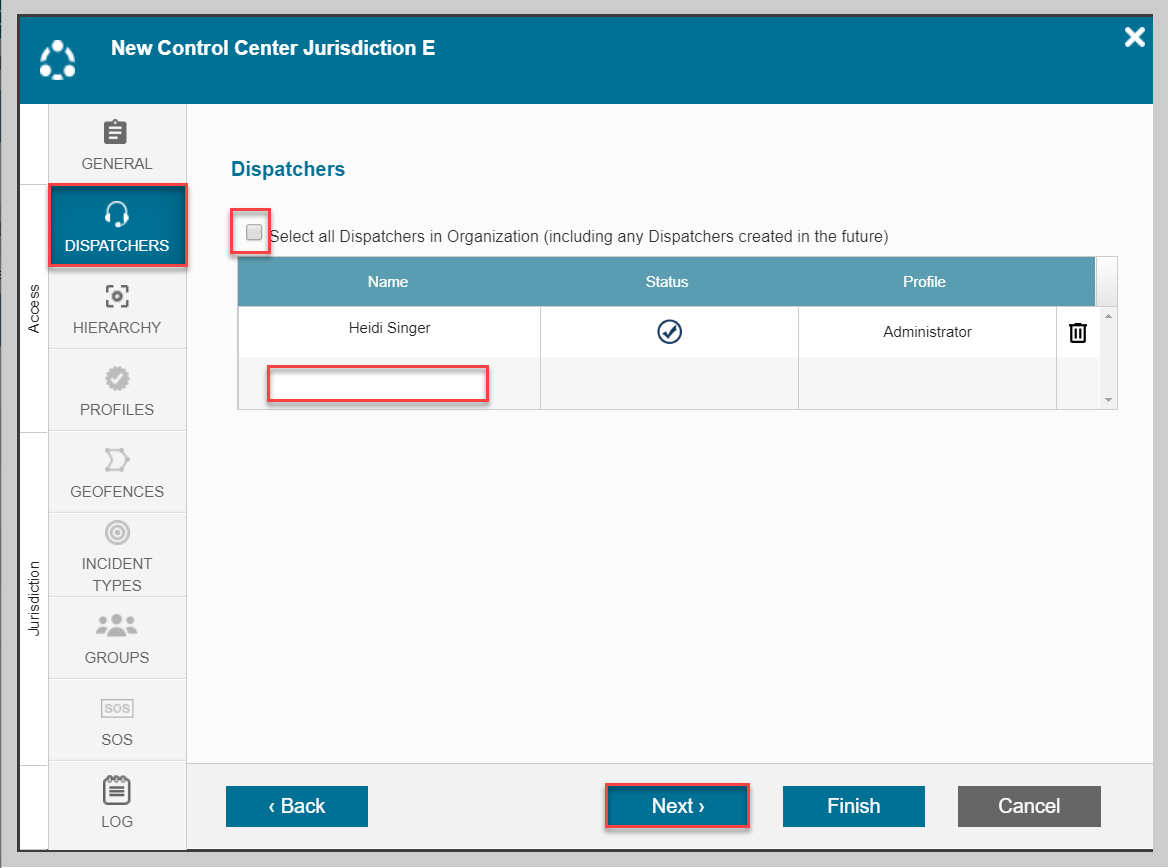Close the dialog with the X
This screenshot has height=868, width=1169.
pyautogui.click(x=1134, y=38)
